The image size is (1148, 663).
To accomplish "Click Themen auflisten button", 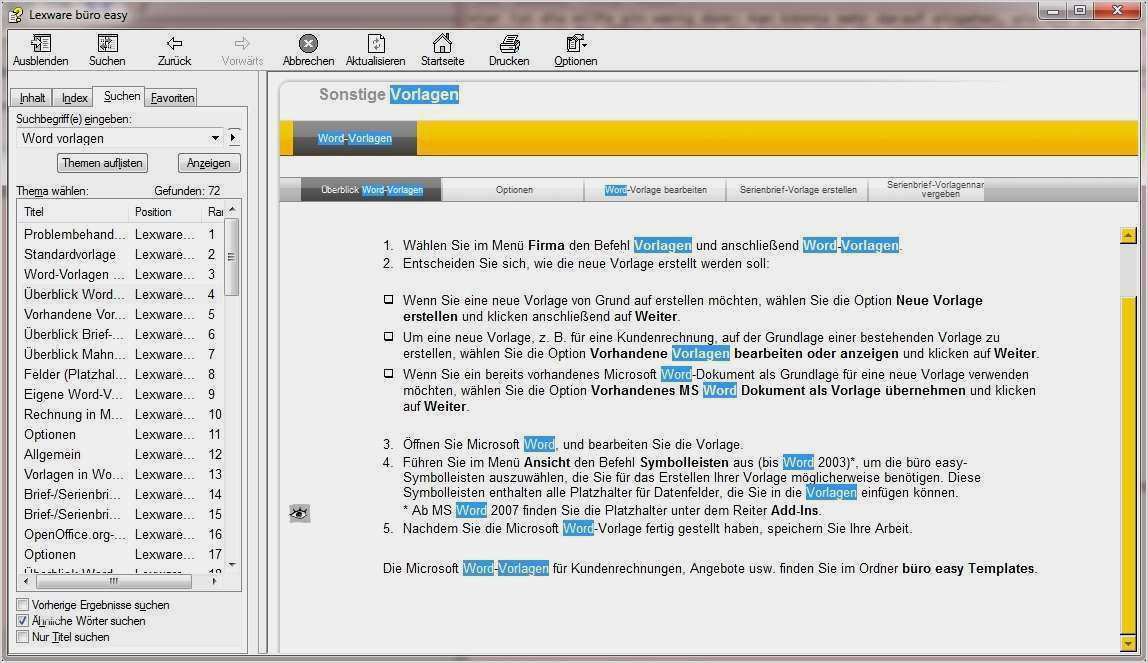I will (x=102, y=163).
